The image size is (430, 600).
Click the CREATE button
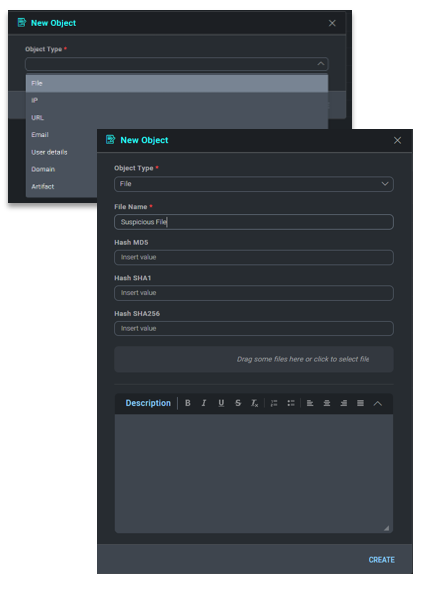click(x=381, y=560)
